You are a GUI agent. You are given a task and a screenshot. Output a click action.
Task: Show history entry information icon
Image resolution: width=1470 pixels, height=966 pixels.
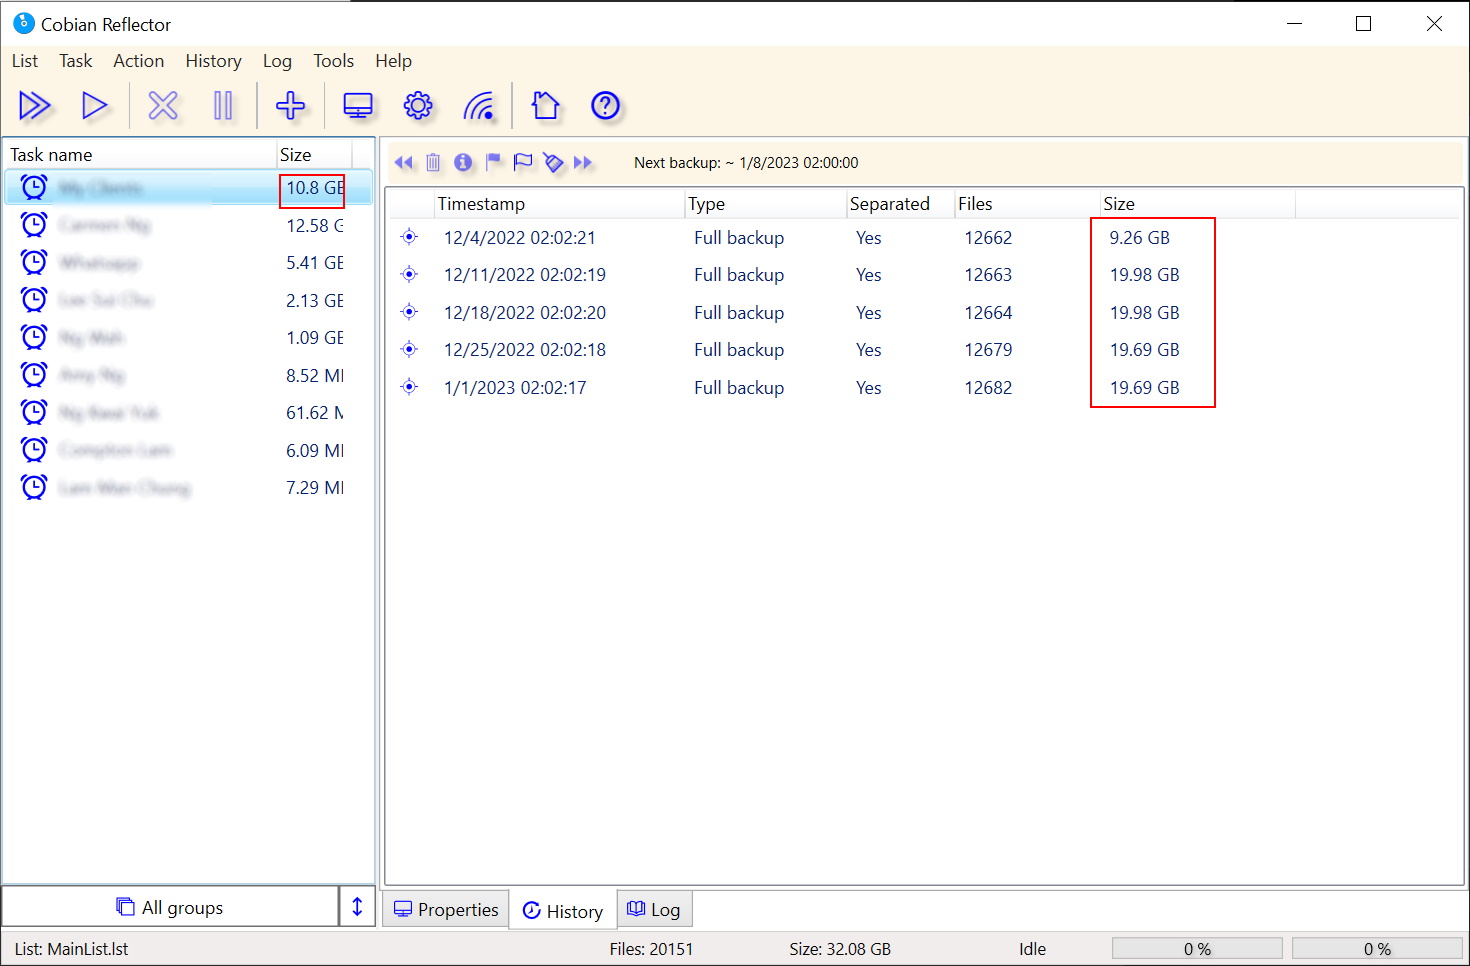(x=463, y=162)
